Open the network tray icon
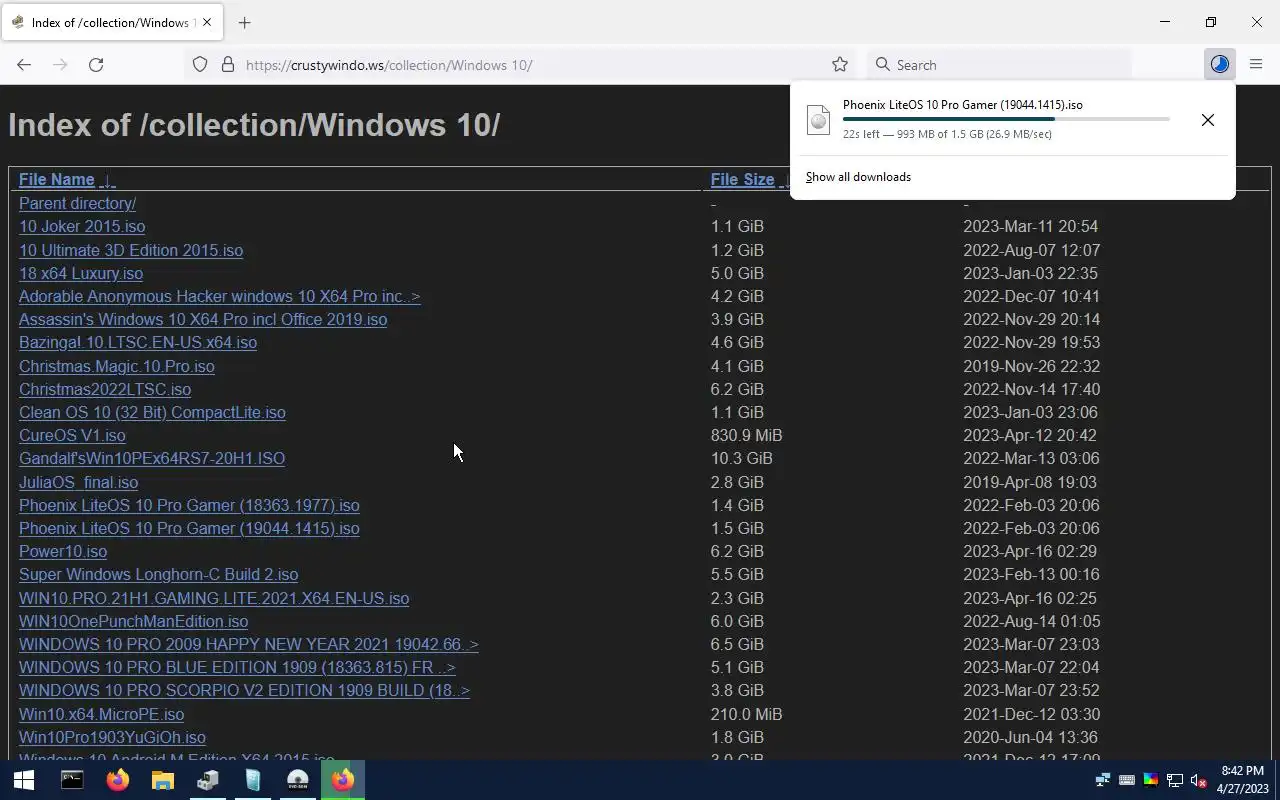This screenshot has width=1280, height=800. click(x=1175, y=780)
